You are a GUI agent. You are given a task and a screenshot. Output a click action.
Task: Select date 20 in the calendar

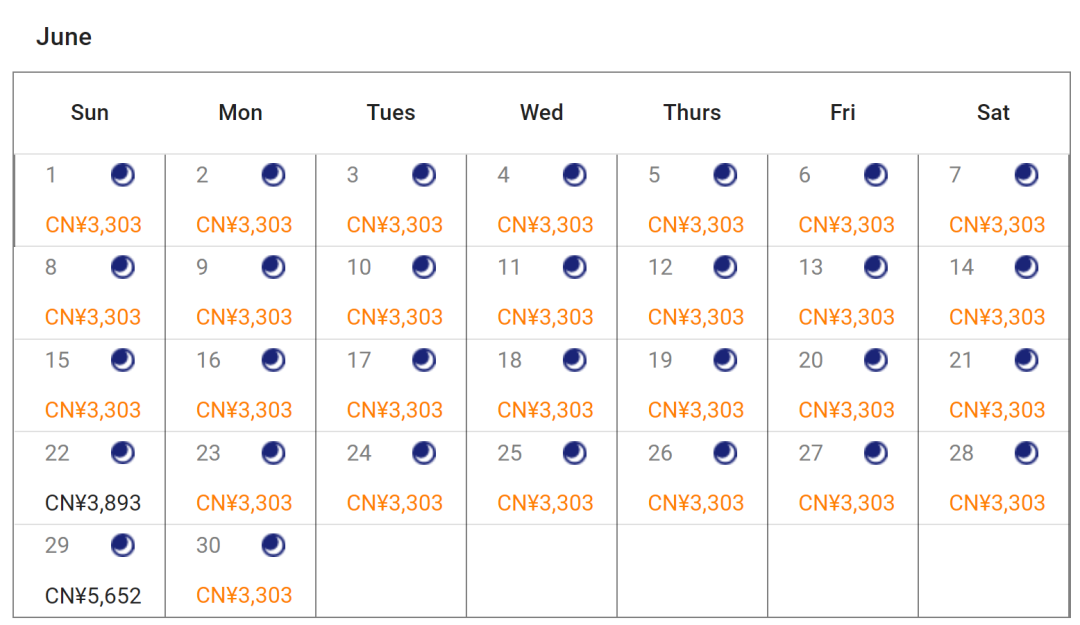coord(811,360)
